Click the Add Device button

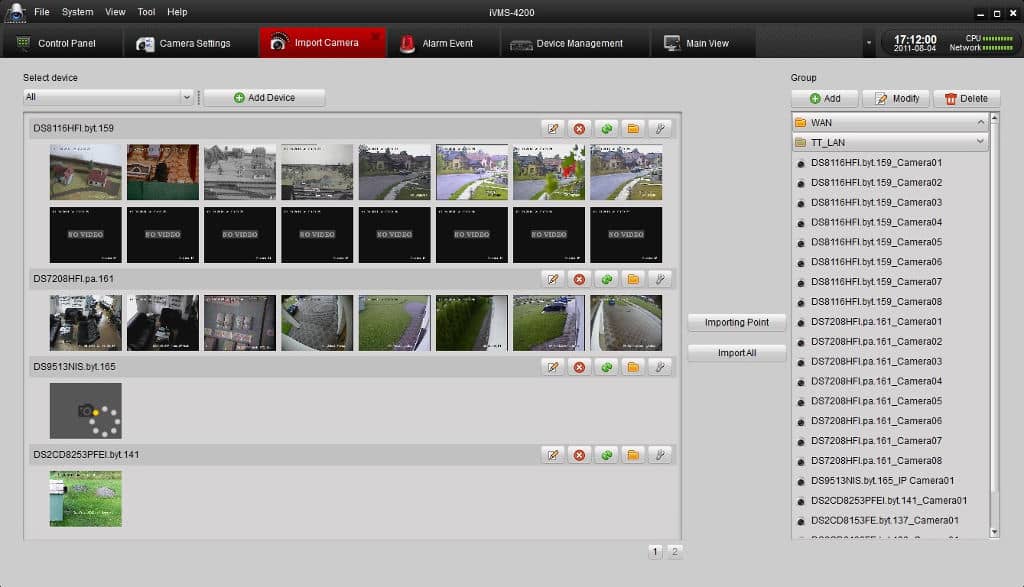pyautogui.click(x=264, y=97)
